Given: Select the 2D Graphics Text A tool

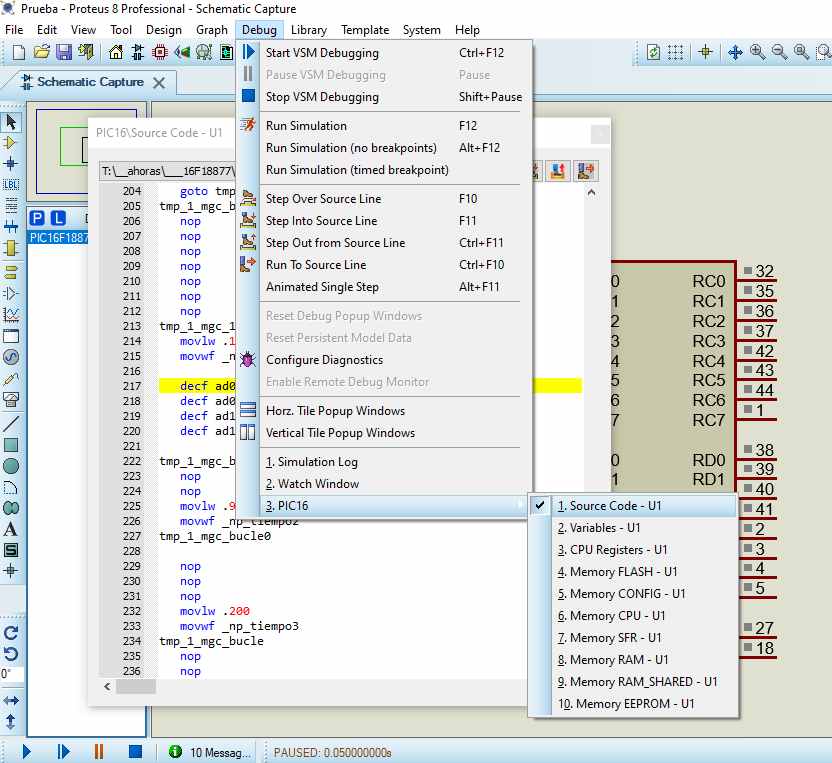Looking at the screenshot, I should click(11, 529).
